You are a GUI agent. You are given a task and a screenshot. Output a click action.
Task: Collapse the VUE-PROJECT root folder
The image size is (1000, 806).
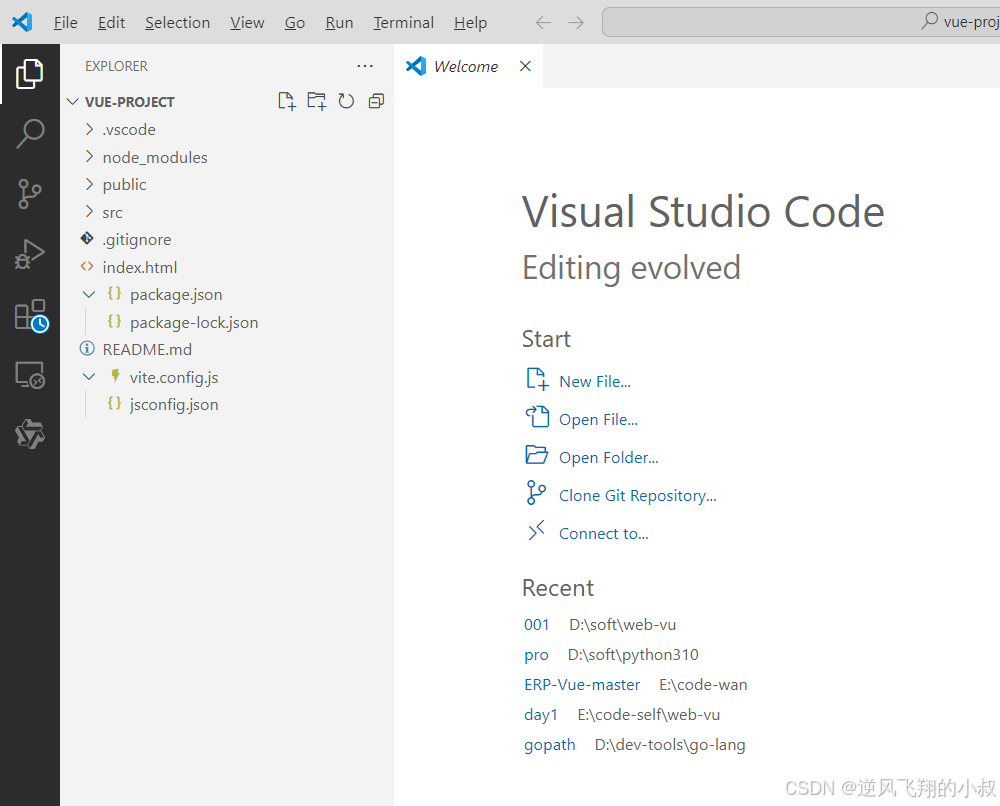point(73,102)
